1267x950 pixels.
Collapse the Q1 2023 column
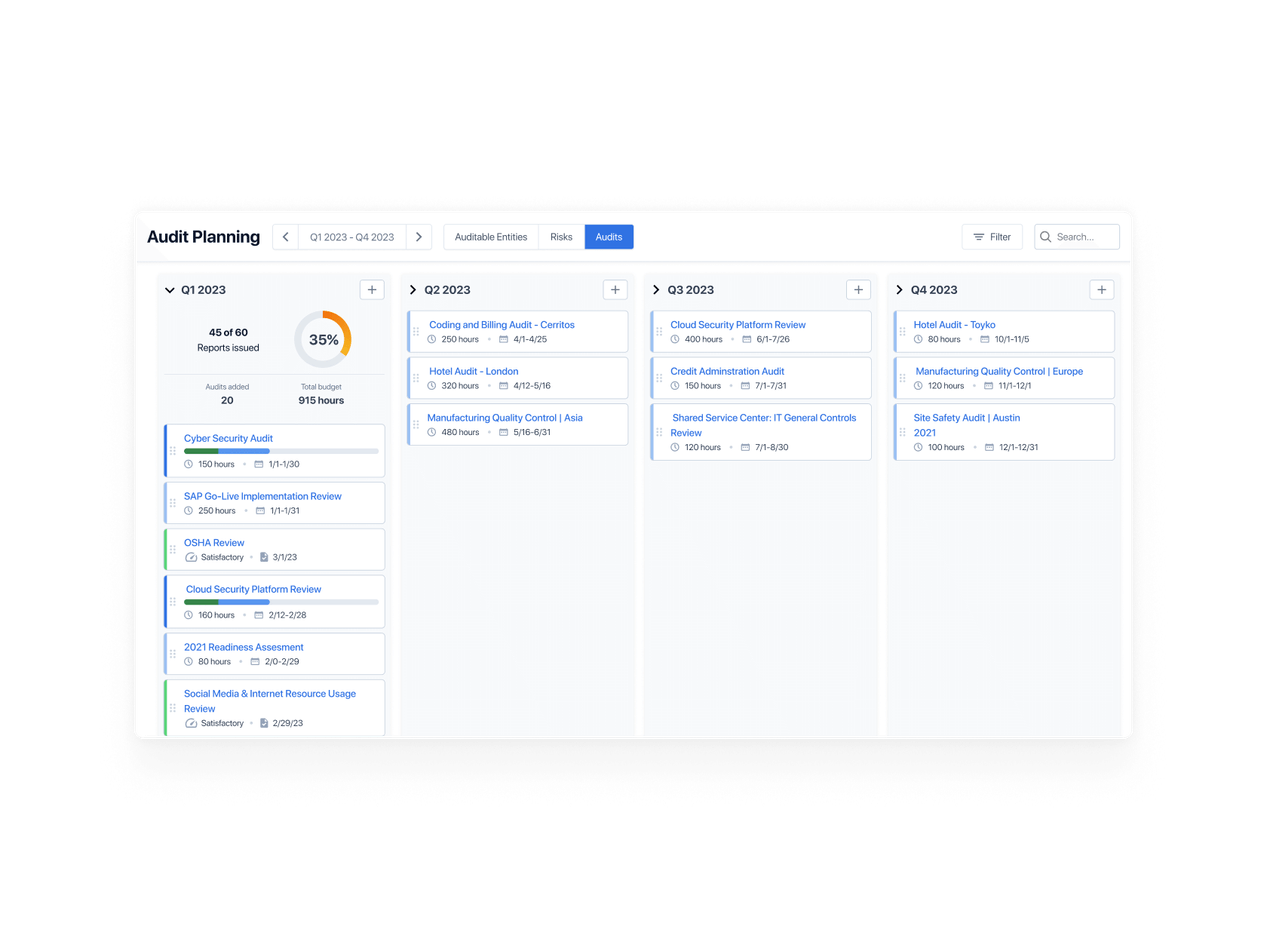point(170,290)
